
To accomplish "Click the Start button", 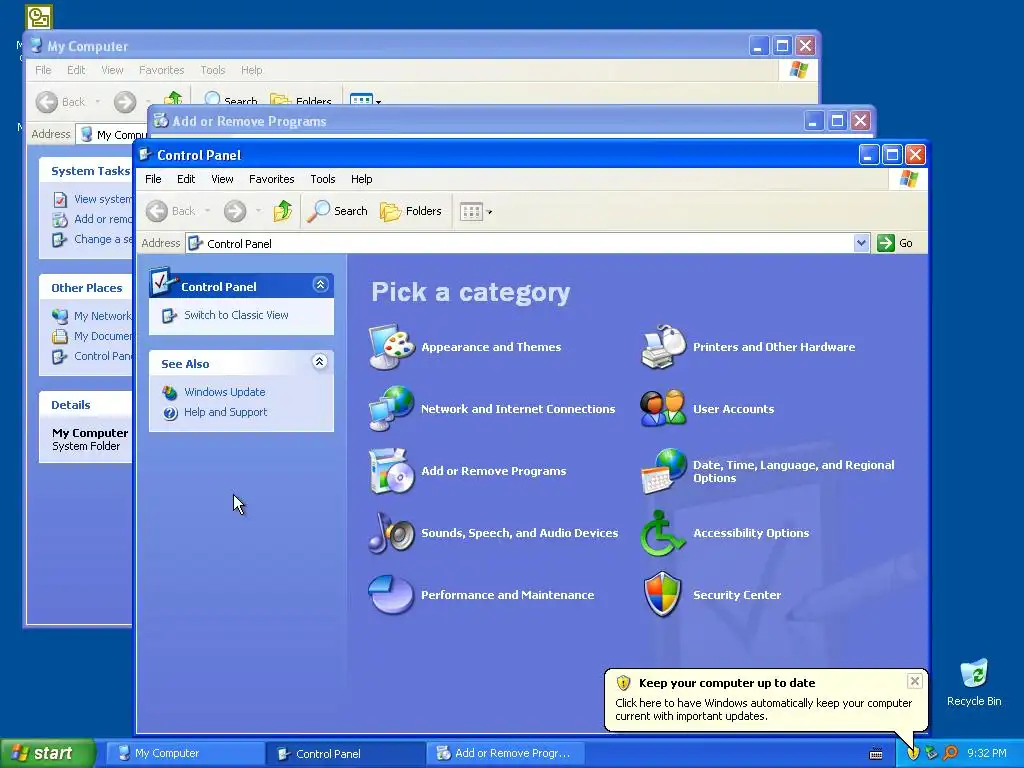I will coord(46,753).
